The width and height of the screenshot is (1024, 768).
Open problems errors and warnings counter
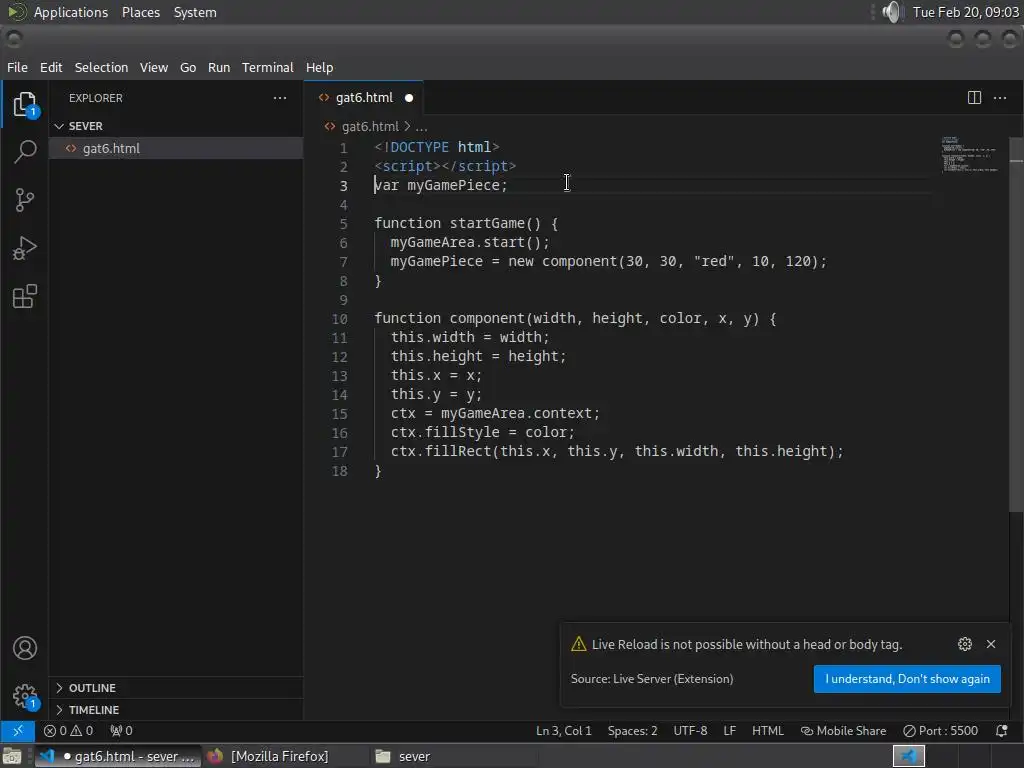point(69,731)
